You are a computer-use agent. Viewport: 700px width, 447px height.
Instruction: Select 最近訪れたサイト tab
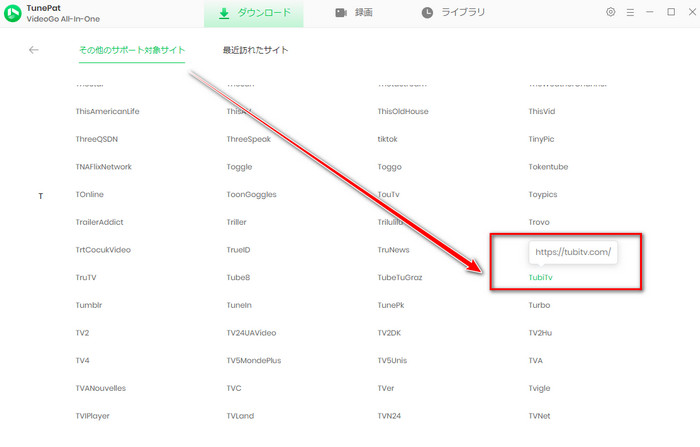point(256,50)
